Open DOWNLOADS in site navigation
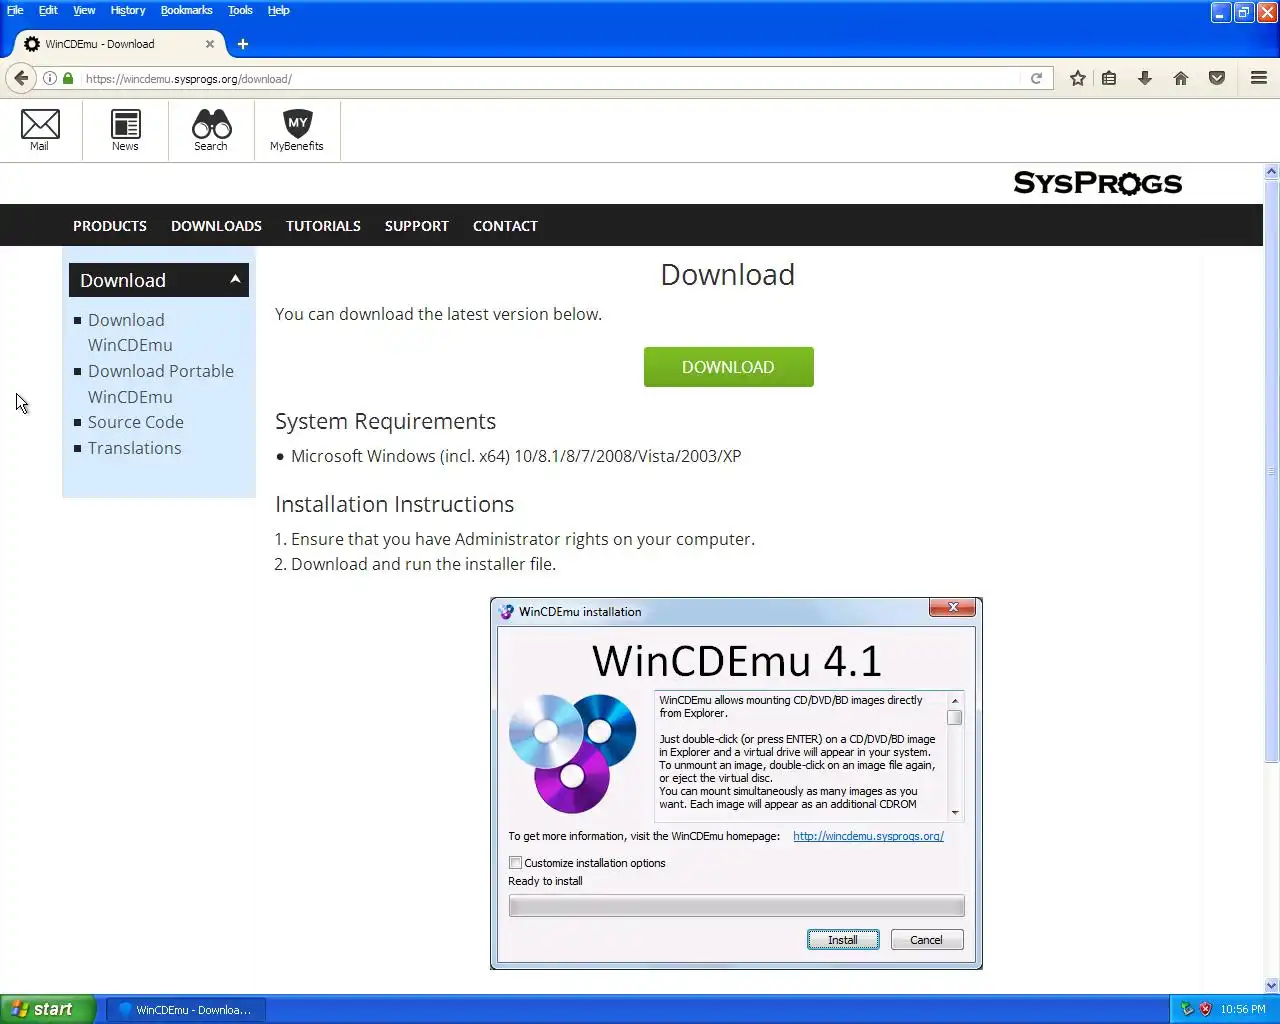 click(x=216, y=226)
